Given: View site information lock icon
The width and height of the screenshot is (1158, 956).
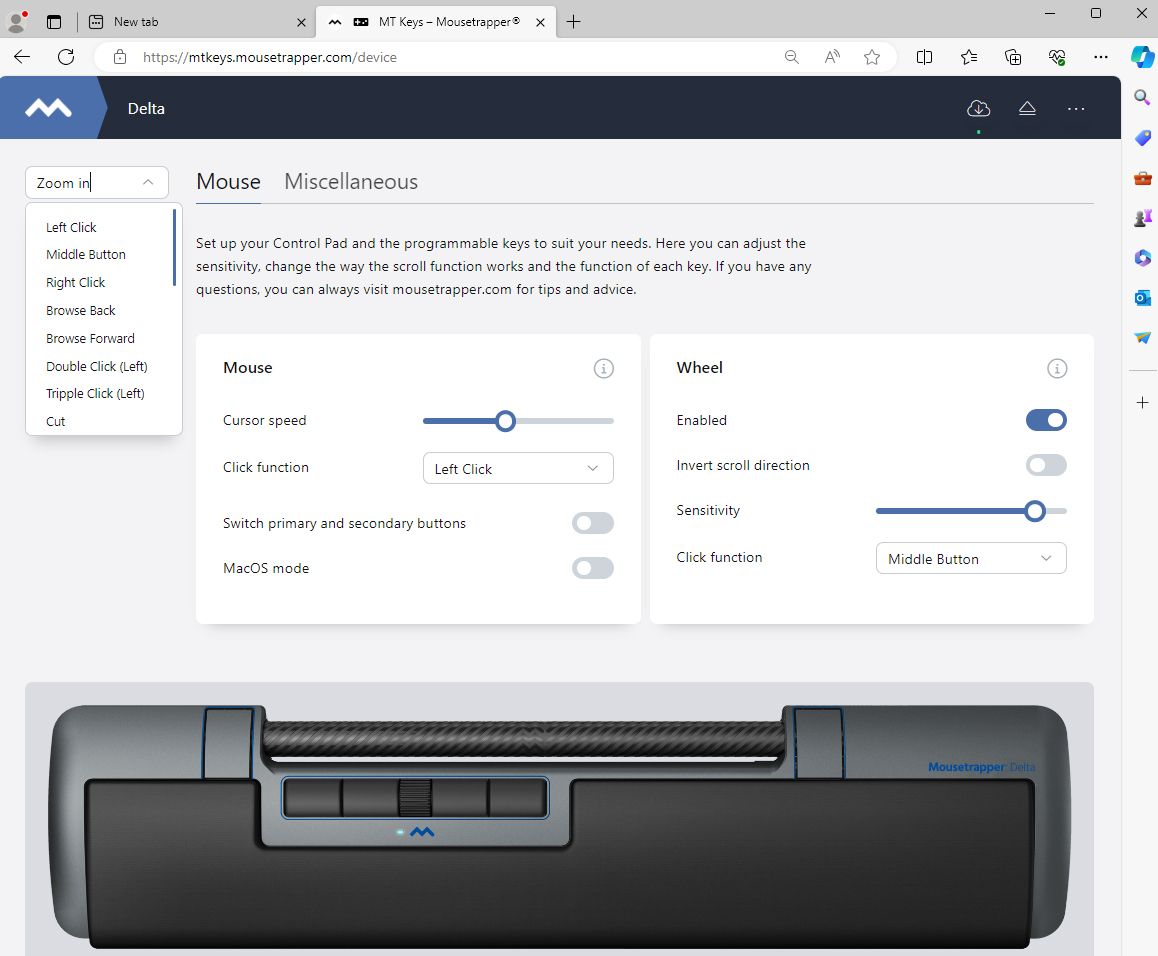Looking at the screenshot, I should (120, 57).
